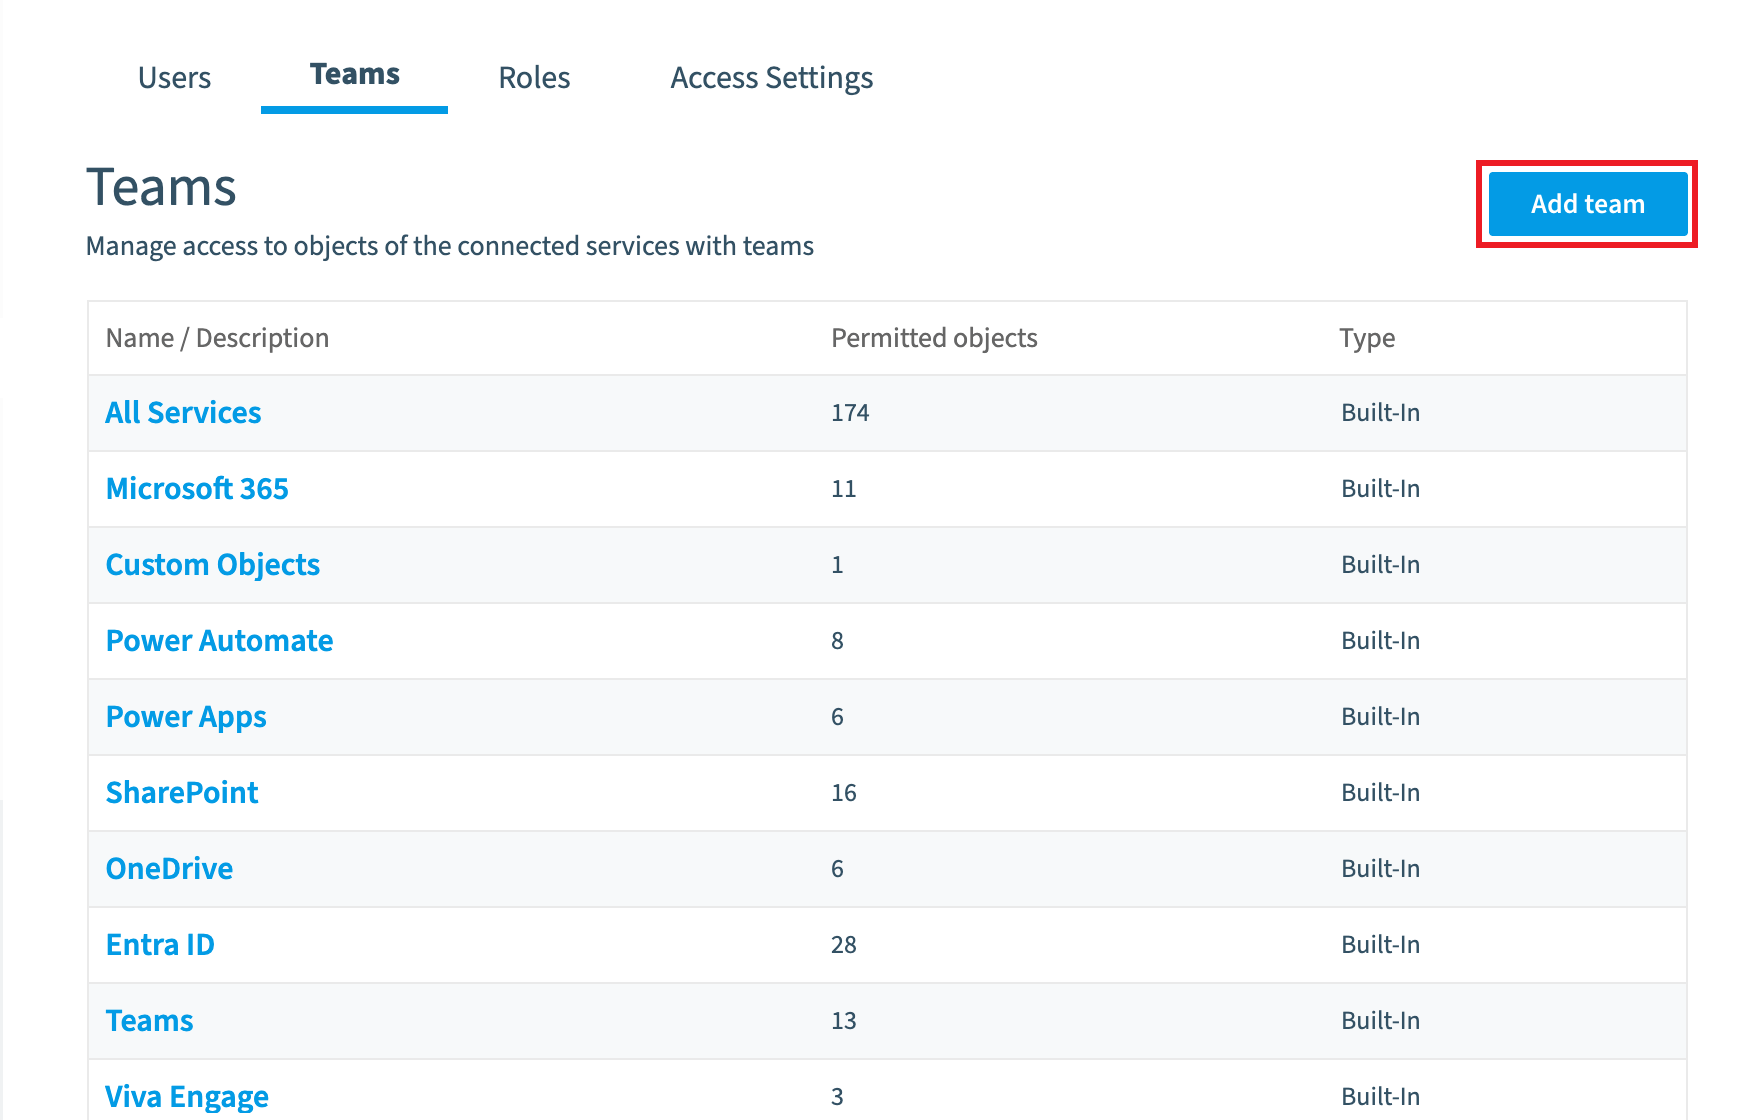This screenshot has height=1120, width=1740.
Task: Click Built-In type in Custom Objects row
Action: (1380, 565)
